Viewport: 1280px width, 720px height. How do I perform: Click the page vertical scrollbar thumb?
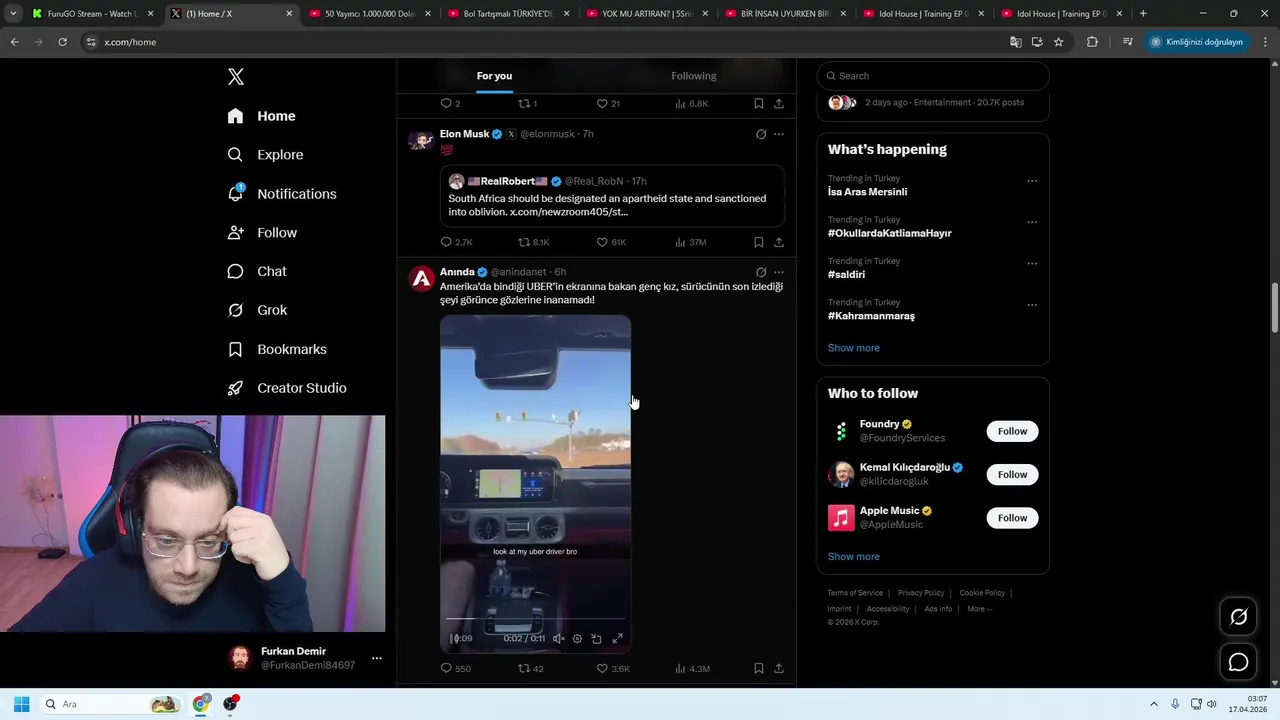pos(1274,308)
